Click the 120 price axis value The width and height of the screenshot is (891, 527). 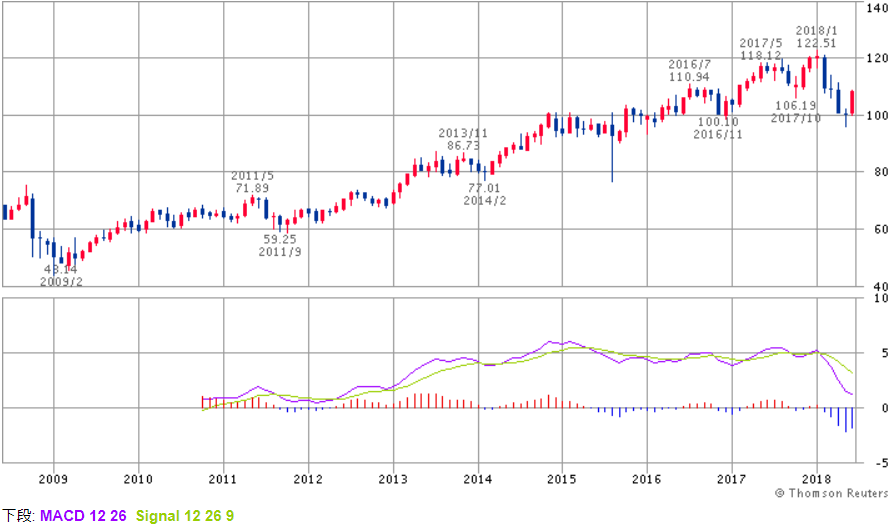point(878,58)
